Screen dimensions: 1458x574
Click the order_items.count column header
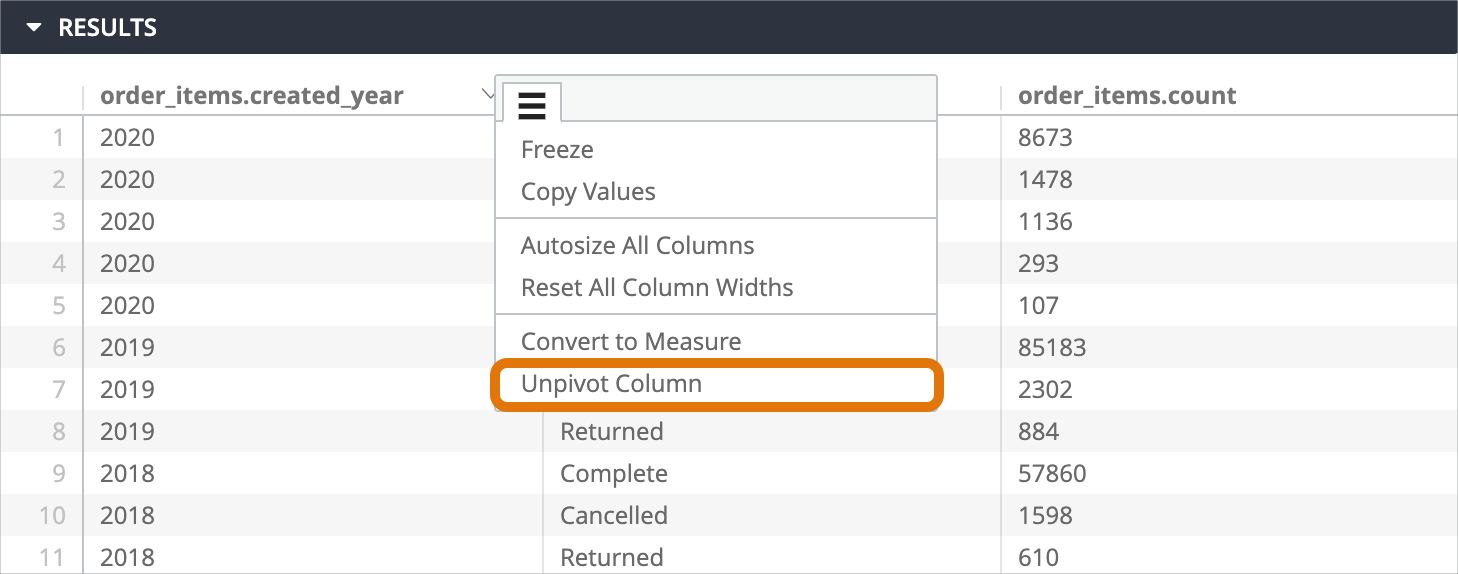click(x=1127, y=96)
